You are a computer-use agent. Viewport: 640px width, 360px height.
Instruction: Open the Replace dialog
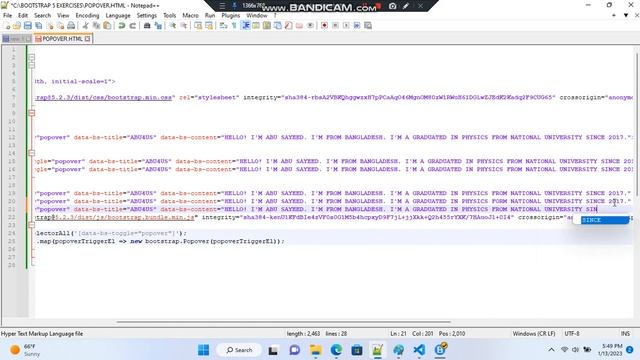point(158,26)
